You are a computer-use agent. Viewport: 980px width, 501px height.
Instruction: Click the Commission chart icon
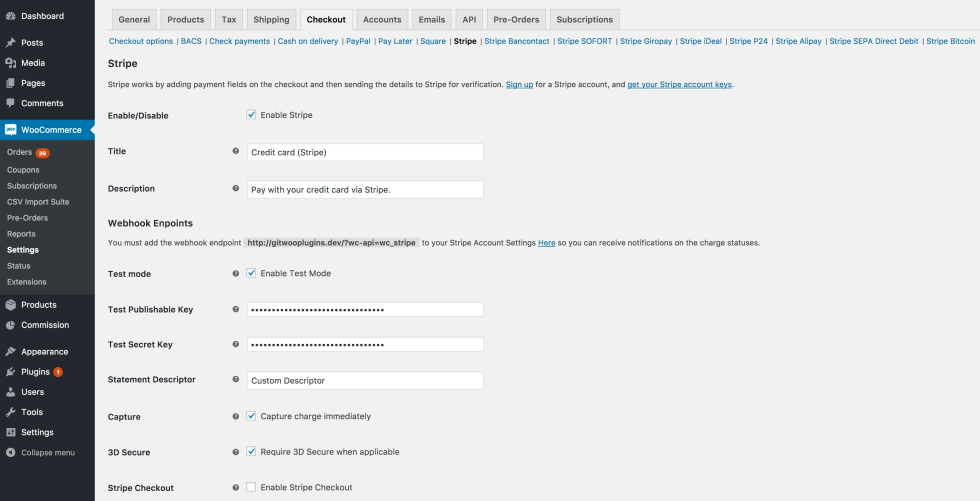pos(10,325)
